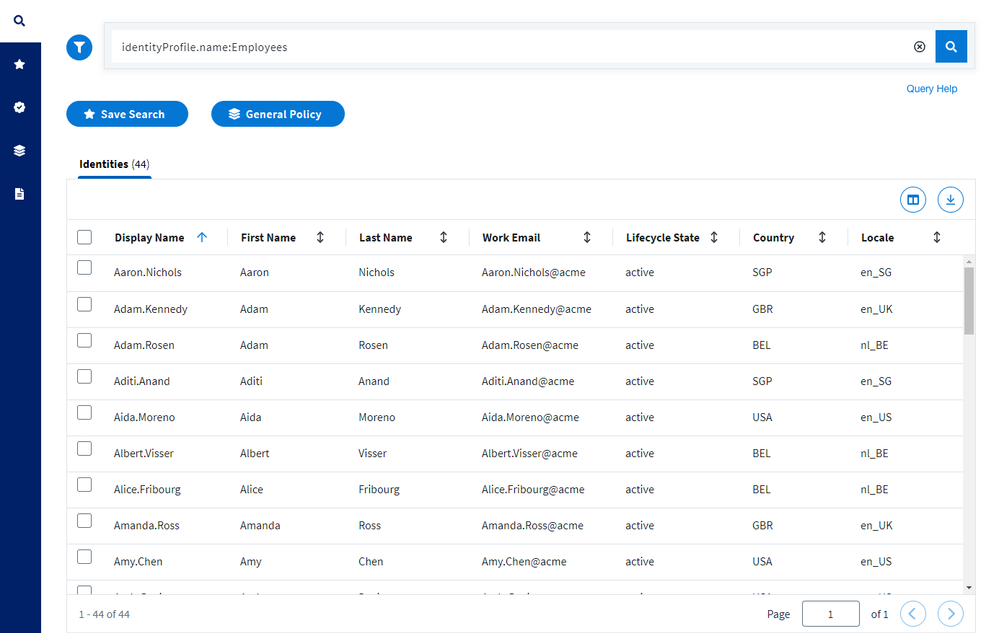Open the column chooser icon

pos(912,200)
